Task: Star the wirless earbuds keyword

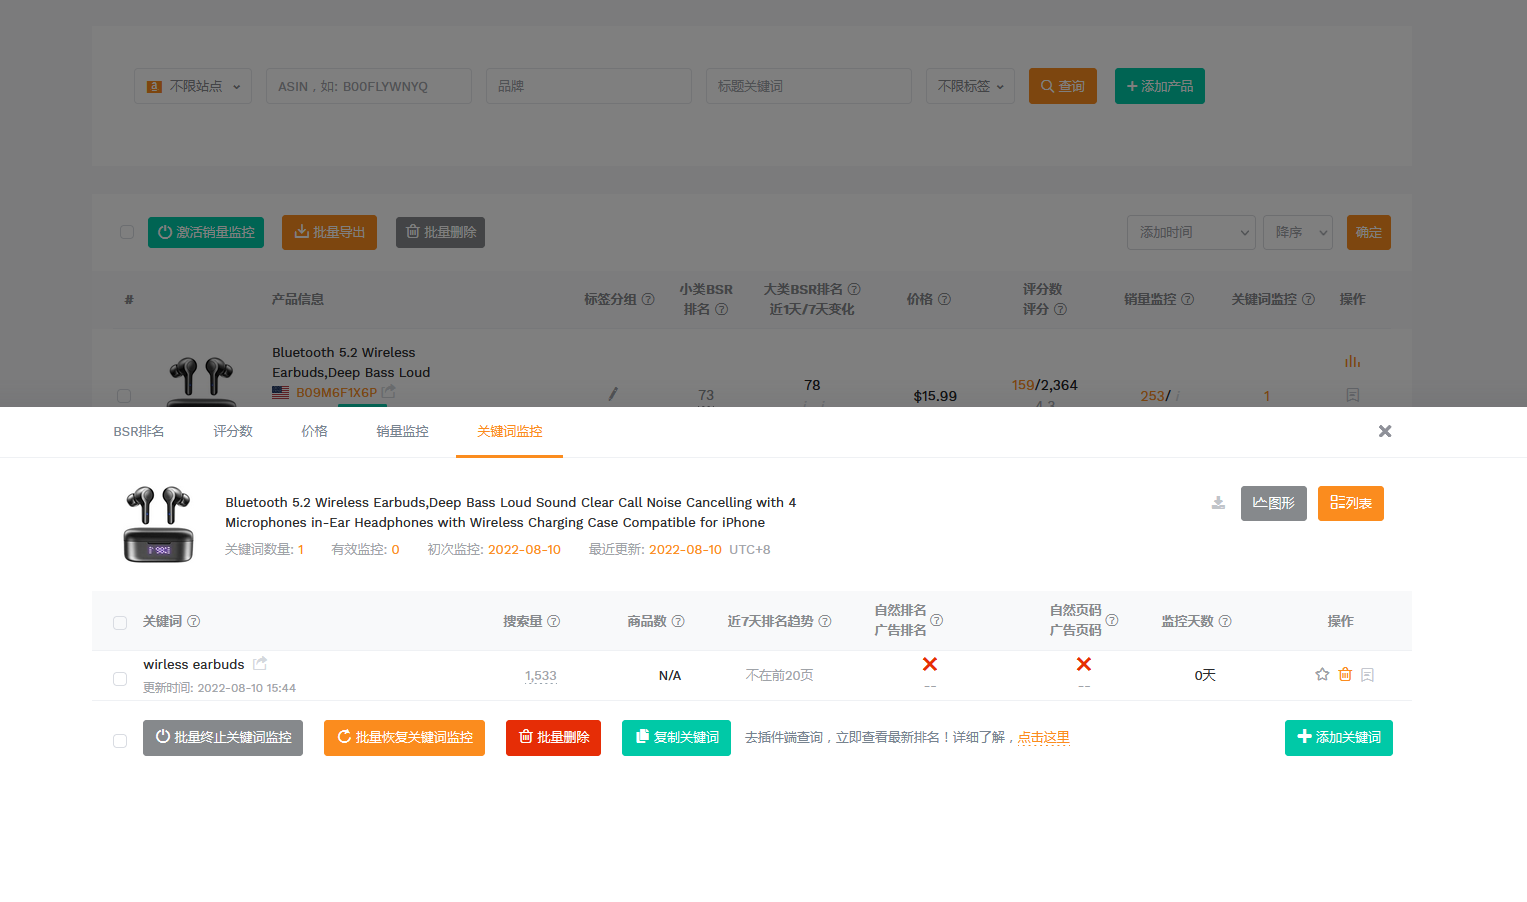Action: click(1322, 675)
